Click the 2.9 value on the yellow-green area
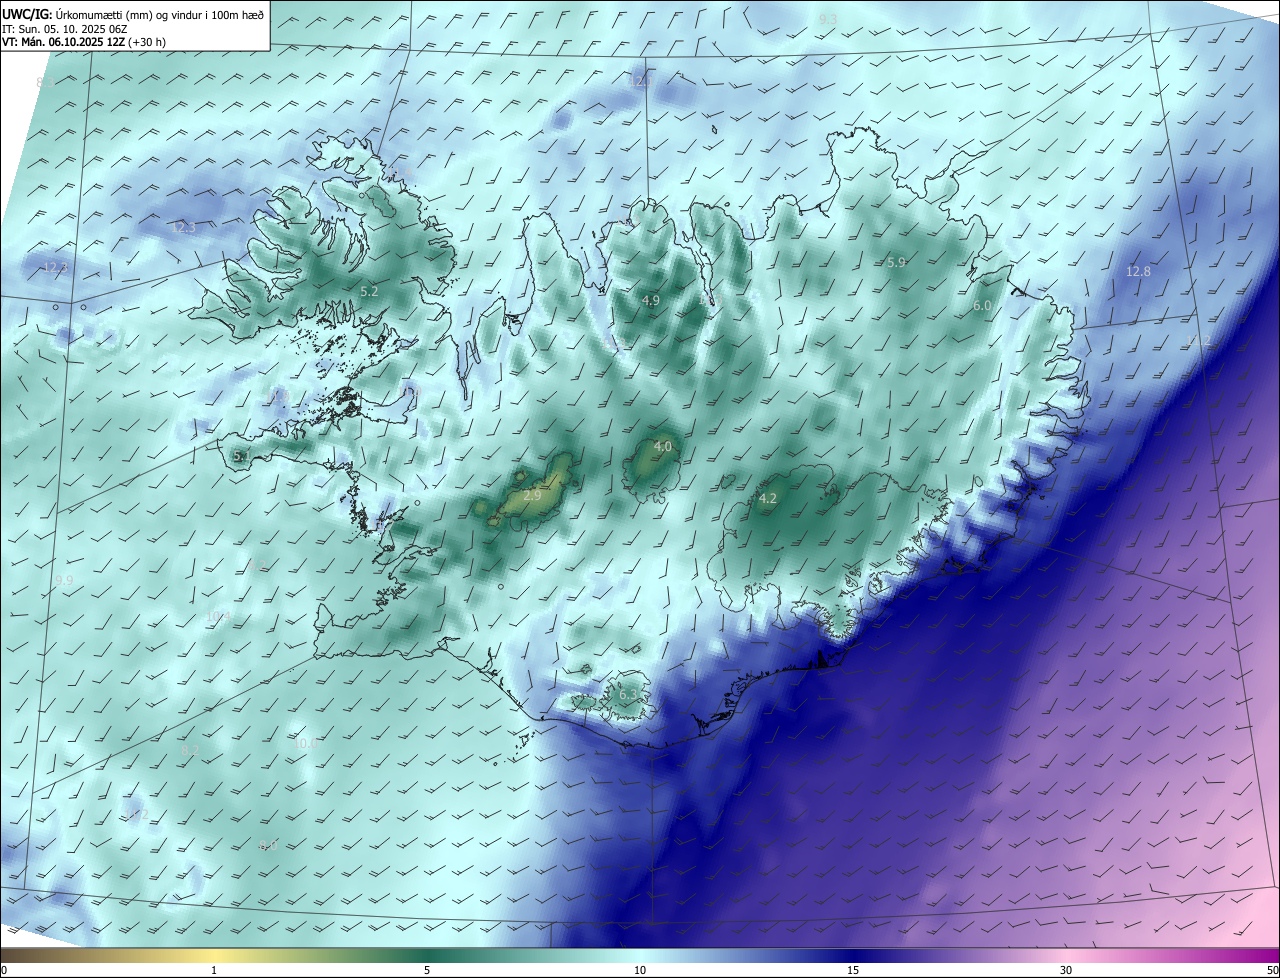 pyautogui.click(x=532, y=495)
